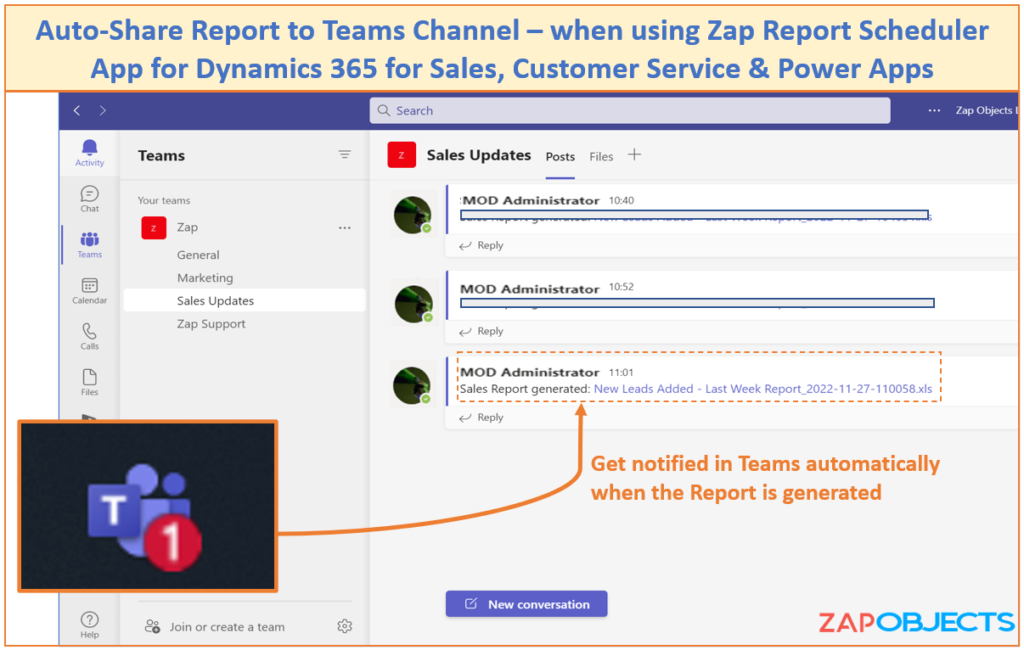1024x650 pixels.
Task: Click the Sales Updates channel title
Action: pyautogui.click(x=479, y=155)
